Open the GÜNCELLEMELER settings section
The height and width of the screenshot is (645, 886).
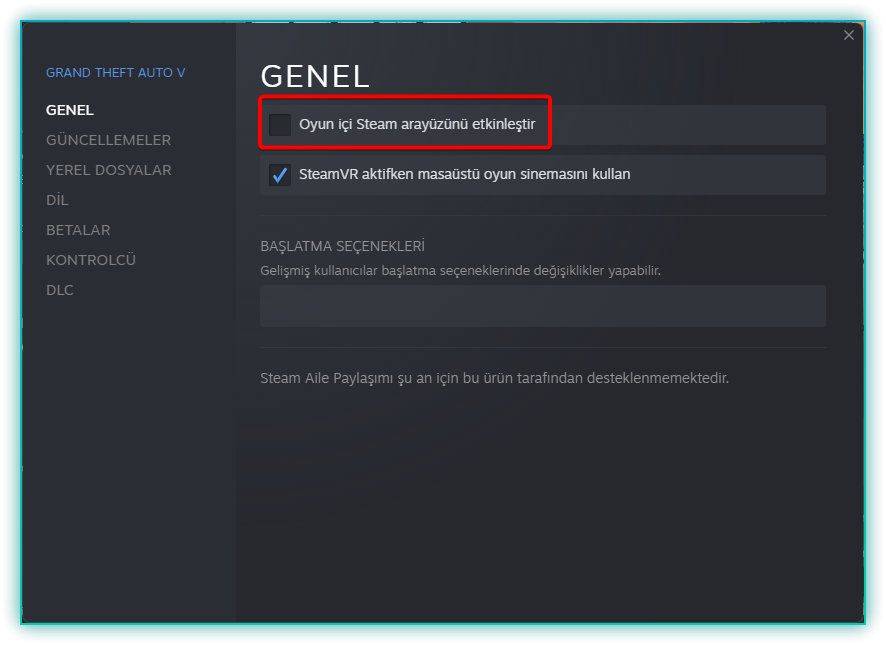tap(109, 140)
